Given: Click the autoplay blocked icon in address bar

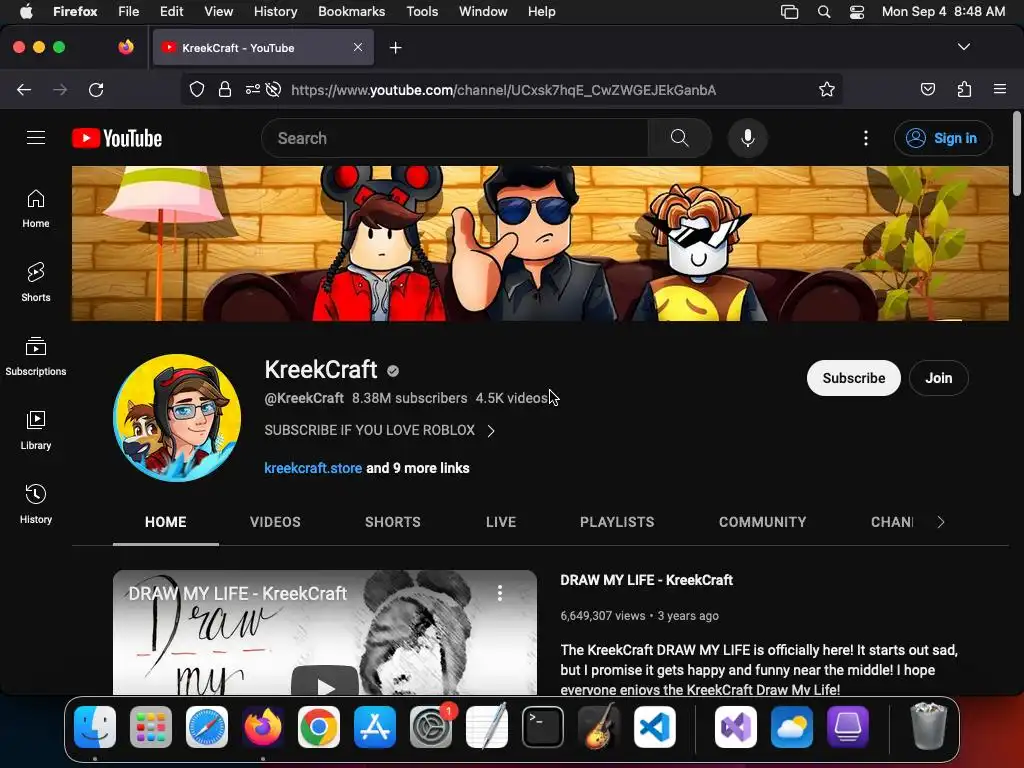Looking at the screenshot, I should (x=274, y=89).
